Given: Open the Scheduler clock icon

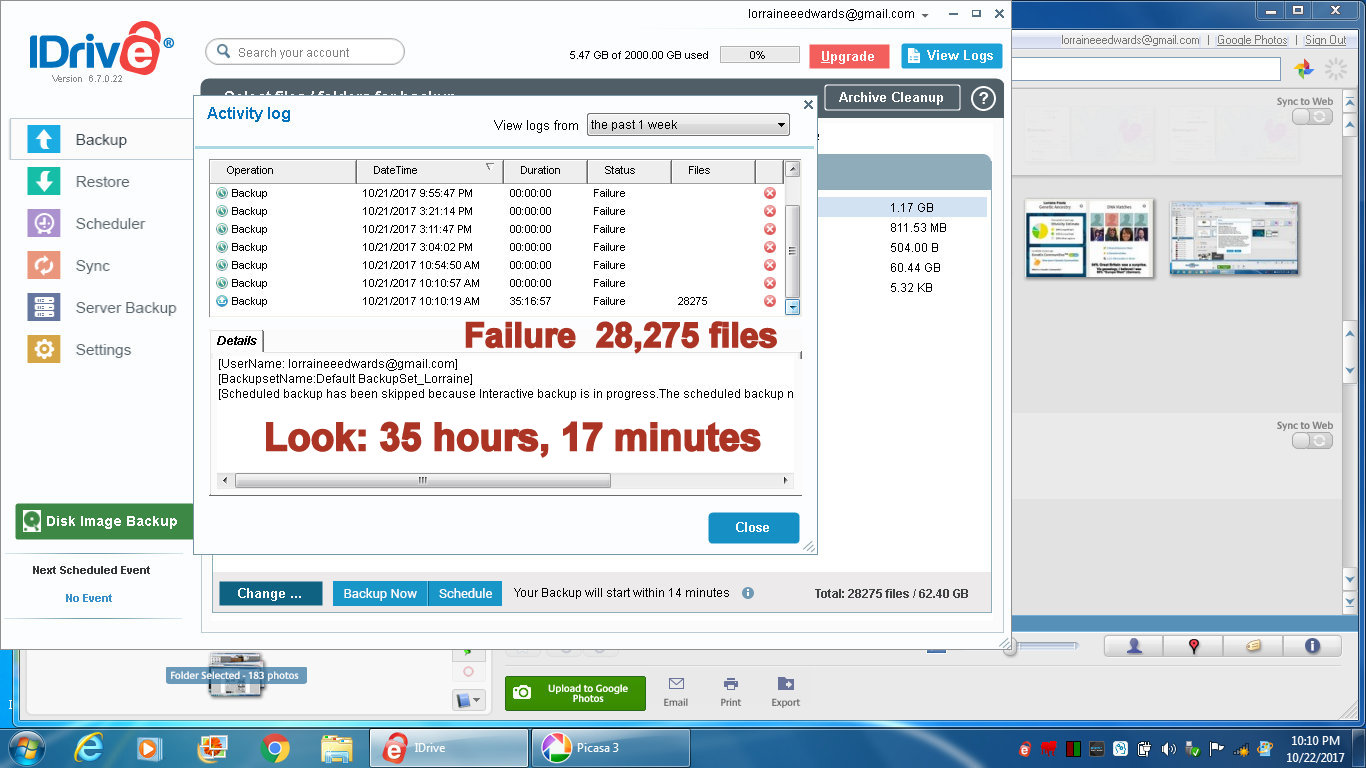Looking at the screenshot, I should [44, 224].
